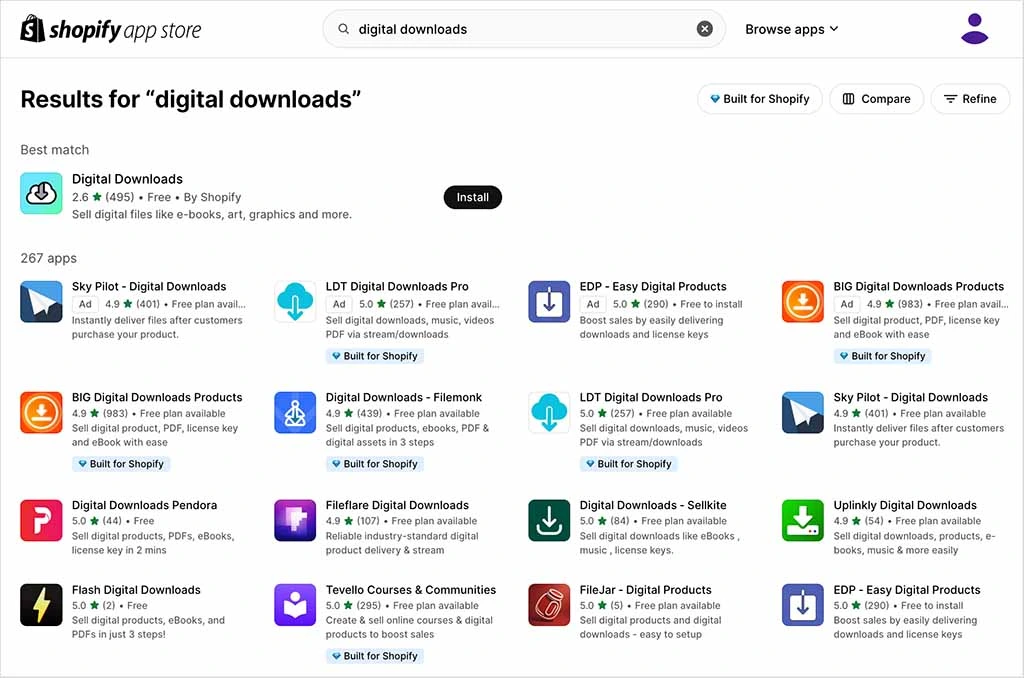Expand the Browse apps dropdown
Screen dimensions: 1024x678
pyautogui.click(x=791, y=29)
